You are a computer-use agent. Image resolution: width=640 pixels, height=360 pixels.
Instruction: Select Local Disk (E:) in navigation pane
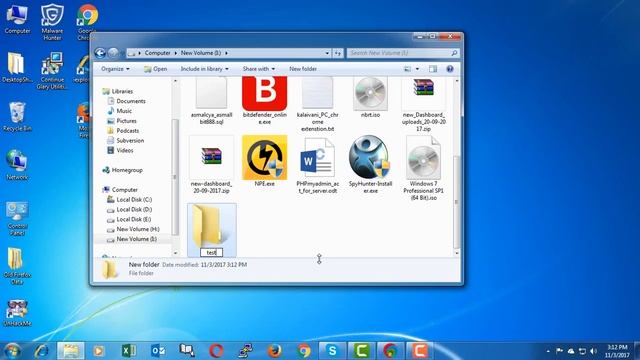point(134,219)
